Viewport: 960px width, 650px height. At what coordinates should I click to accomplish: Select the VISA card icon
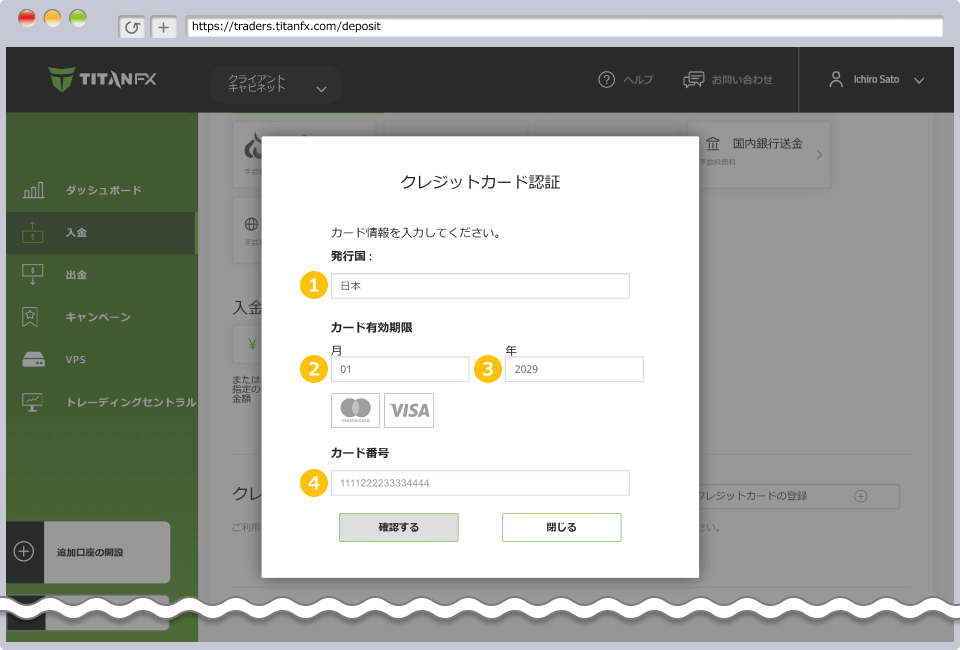click(x=409, y=410)
